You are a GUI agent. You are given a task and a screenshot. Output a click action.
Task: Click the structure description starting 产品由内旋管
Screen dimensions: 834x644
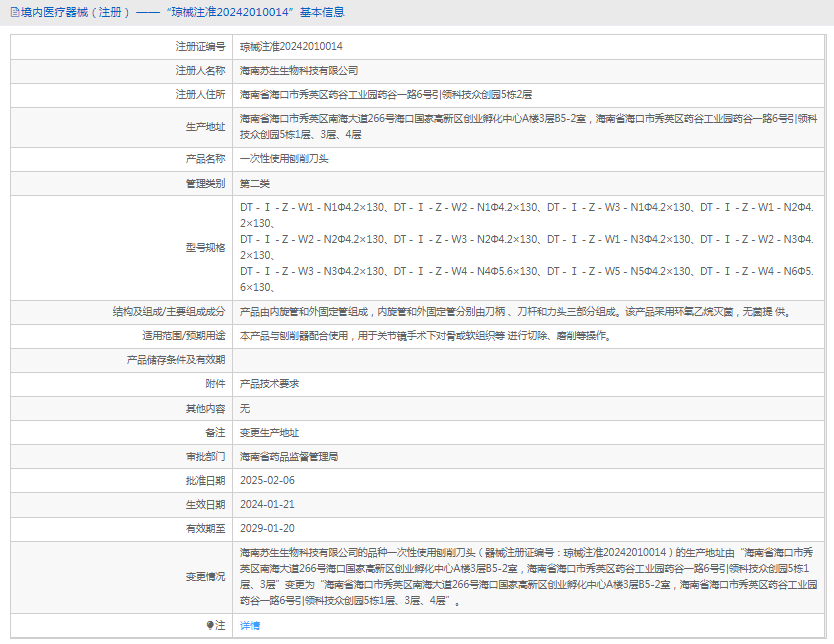[516, 312]
